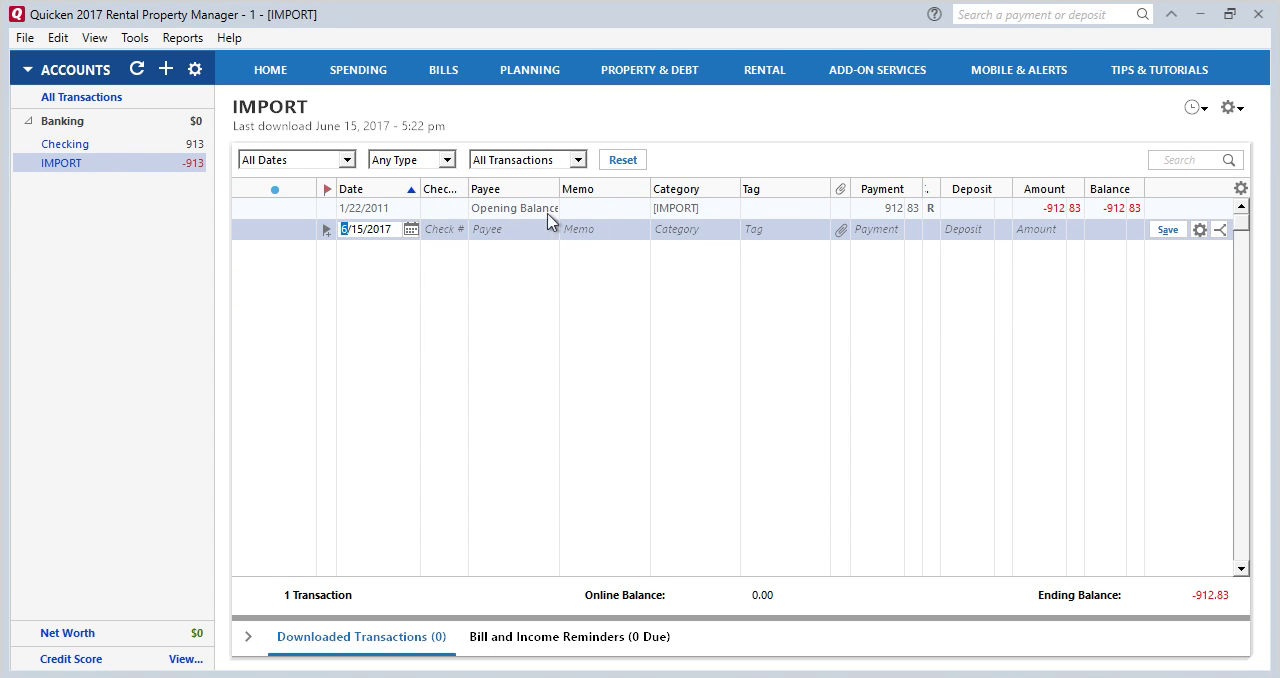The height and width of the screenshot is (678, 1280).
Task: Click the blue dot status column header
Action: coord(275,189)
